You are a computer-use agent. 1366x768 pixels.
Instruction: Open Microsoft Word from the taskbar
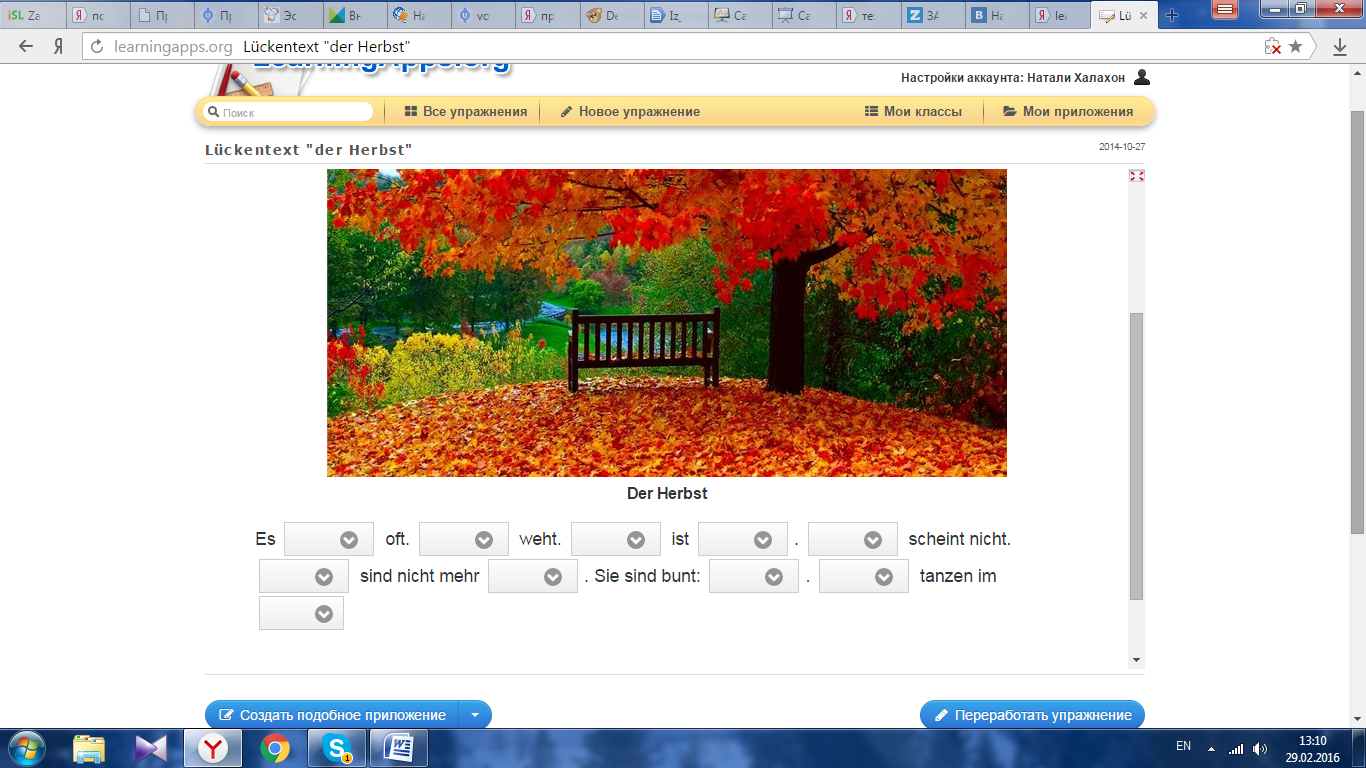[x=398, y=748]
